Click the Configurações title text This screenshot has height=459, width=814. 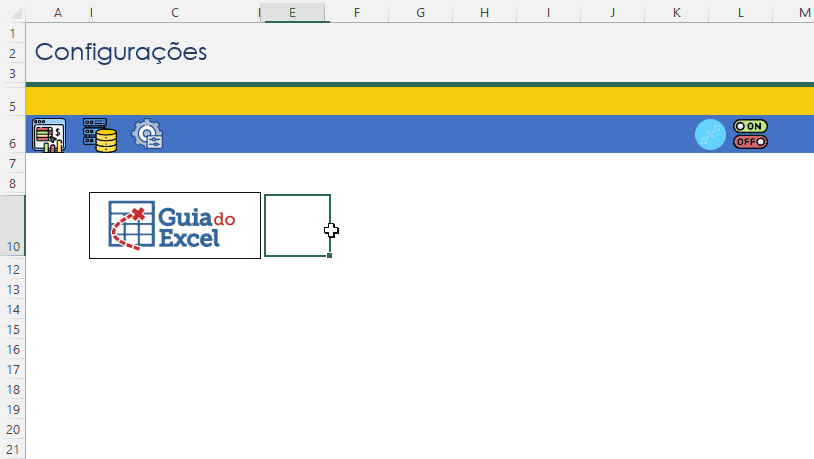tap(121, 52)
